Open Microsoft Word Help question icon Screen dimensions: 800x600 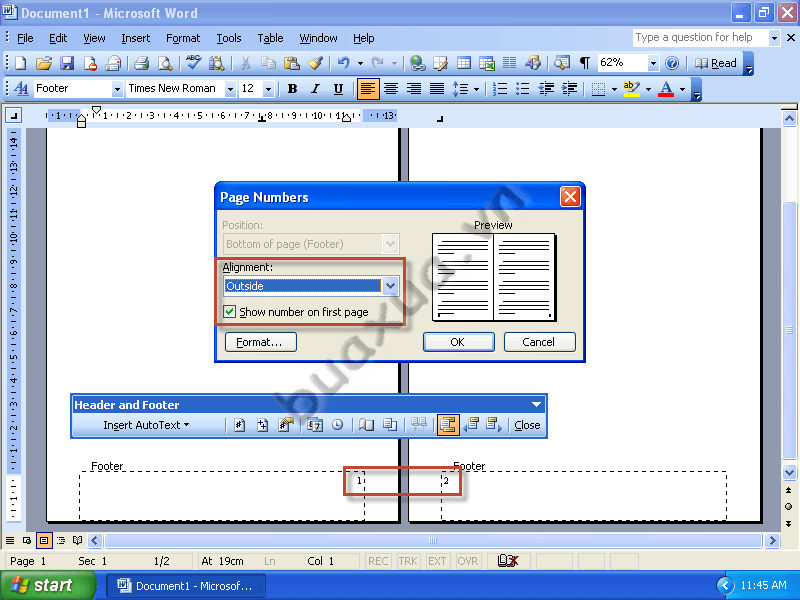click(x=672, y=63)
